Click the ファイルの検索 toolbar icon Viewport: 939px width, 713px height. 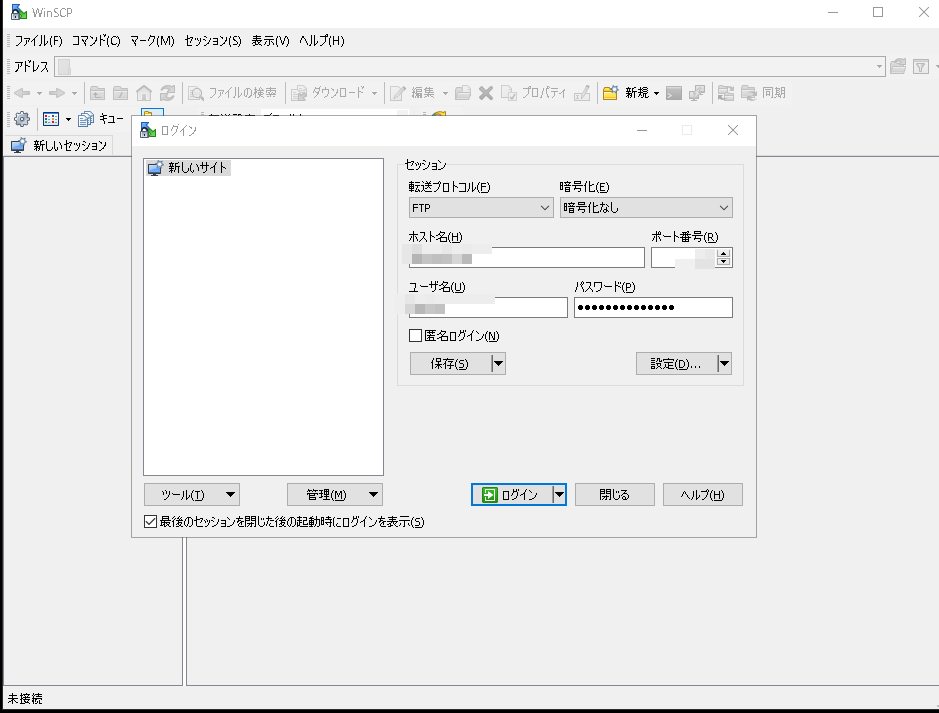coord(198,93)
